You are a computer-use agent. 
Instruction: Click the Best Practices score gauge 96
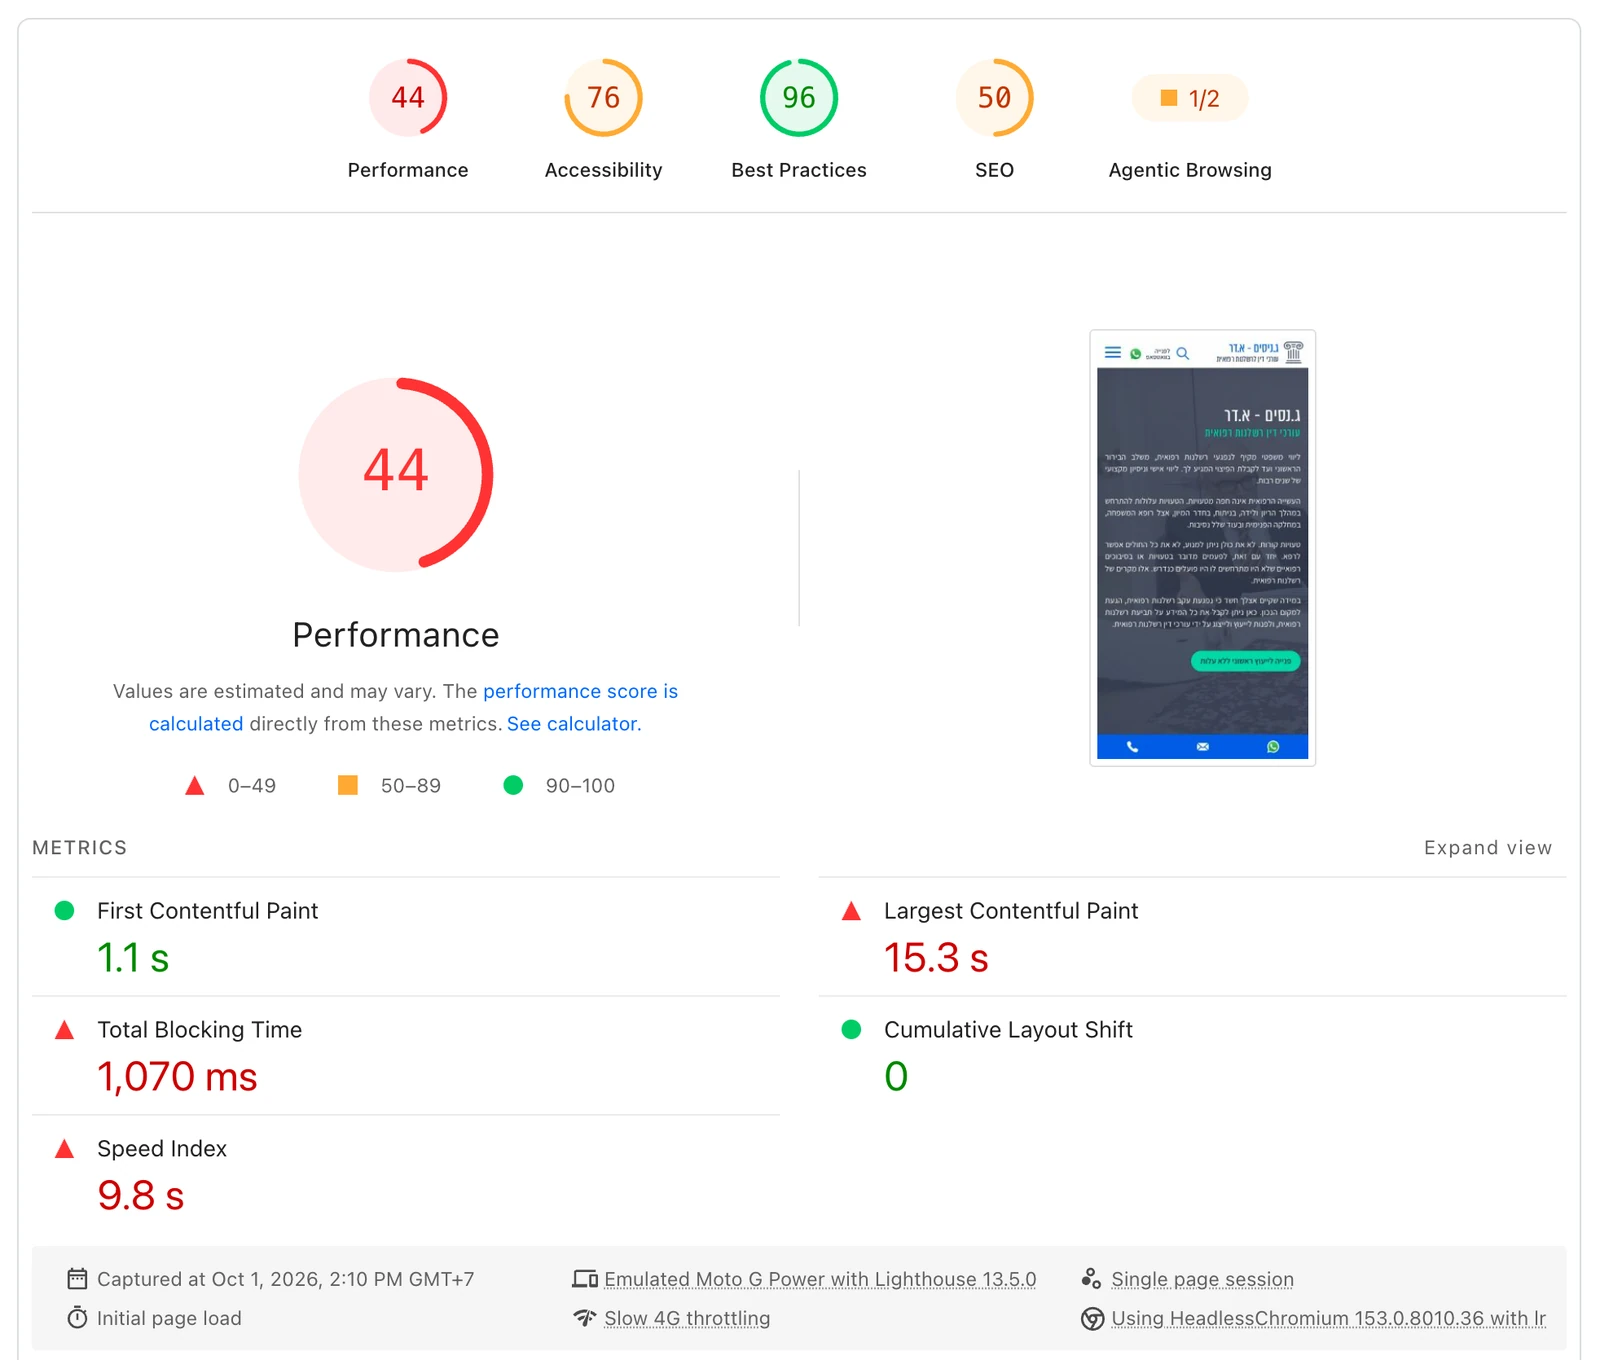[x=799, y=98]
